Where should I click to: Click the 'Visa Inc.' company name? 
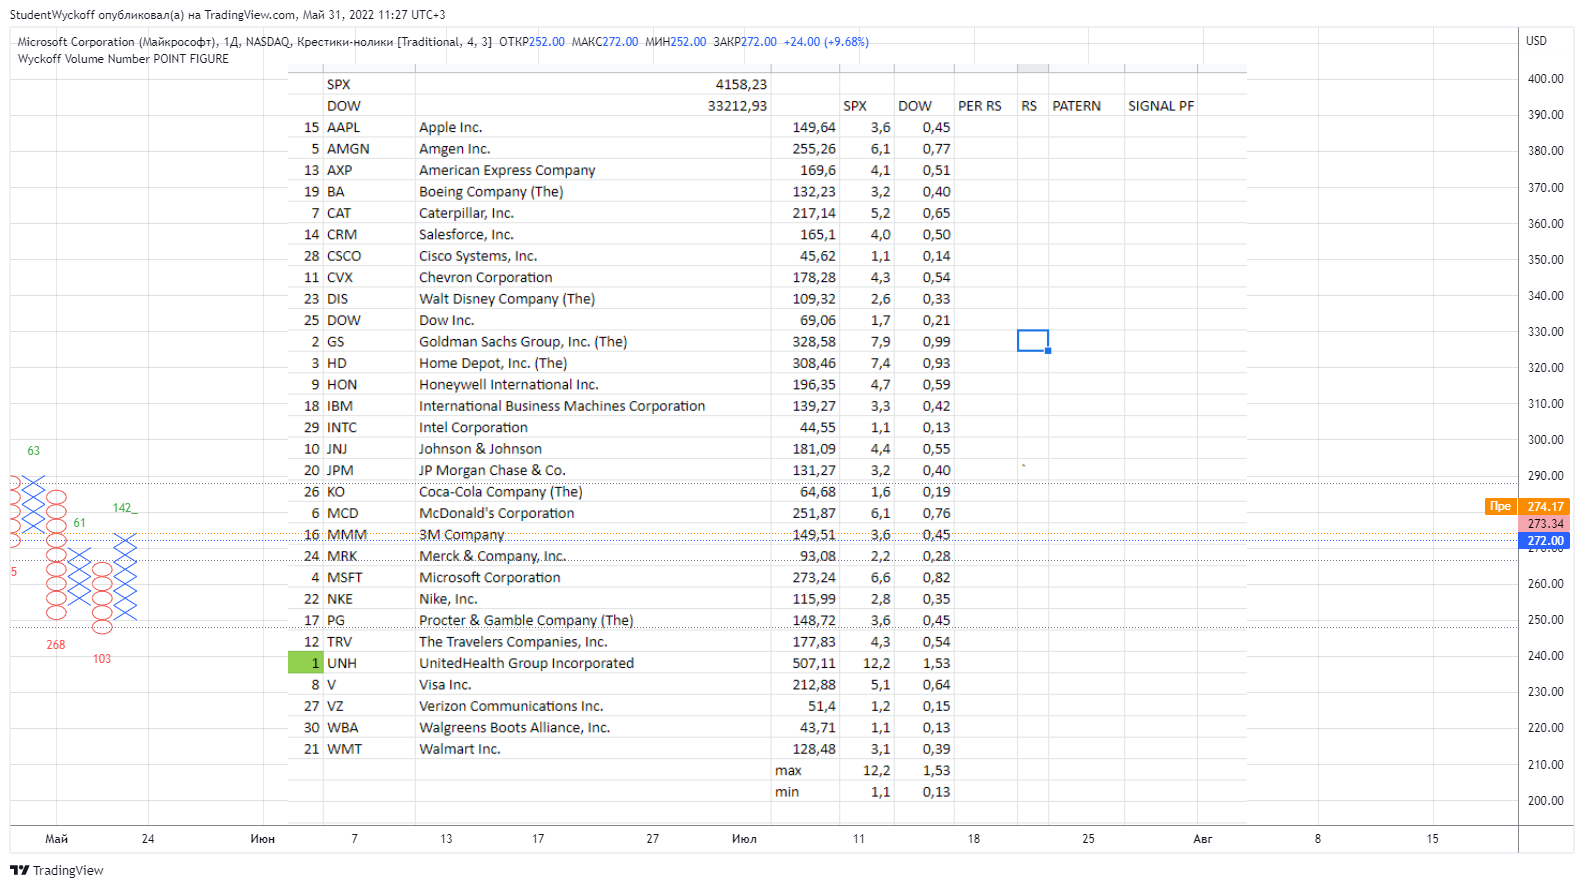445,685
